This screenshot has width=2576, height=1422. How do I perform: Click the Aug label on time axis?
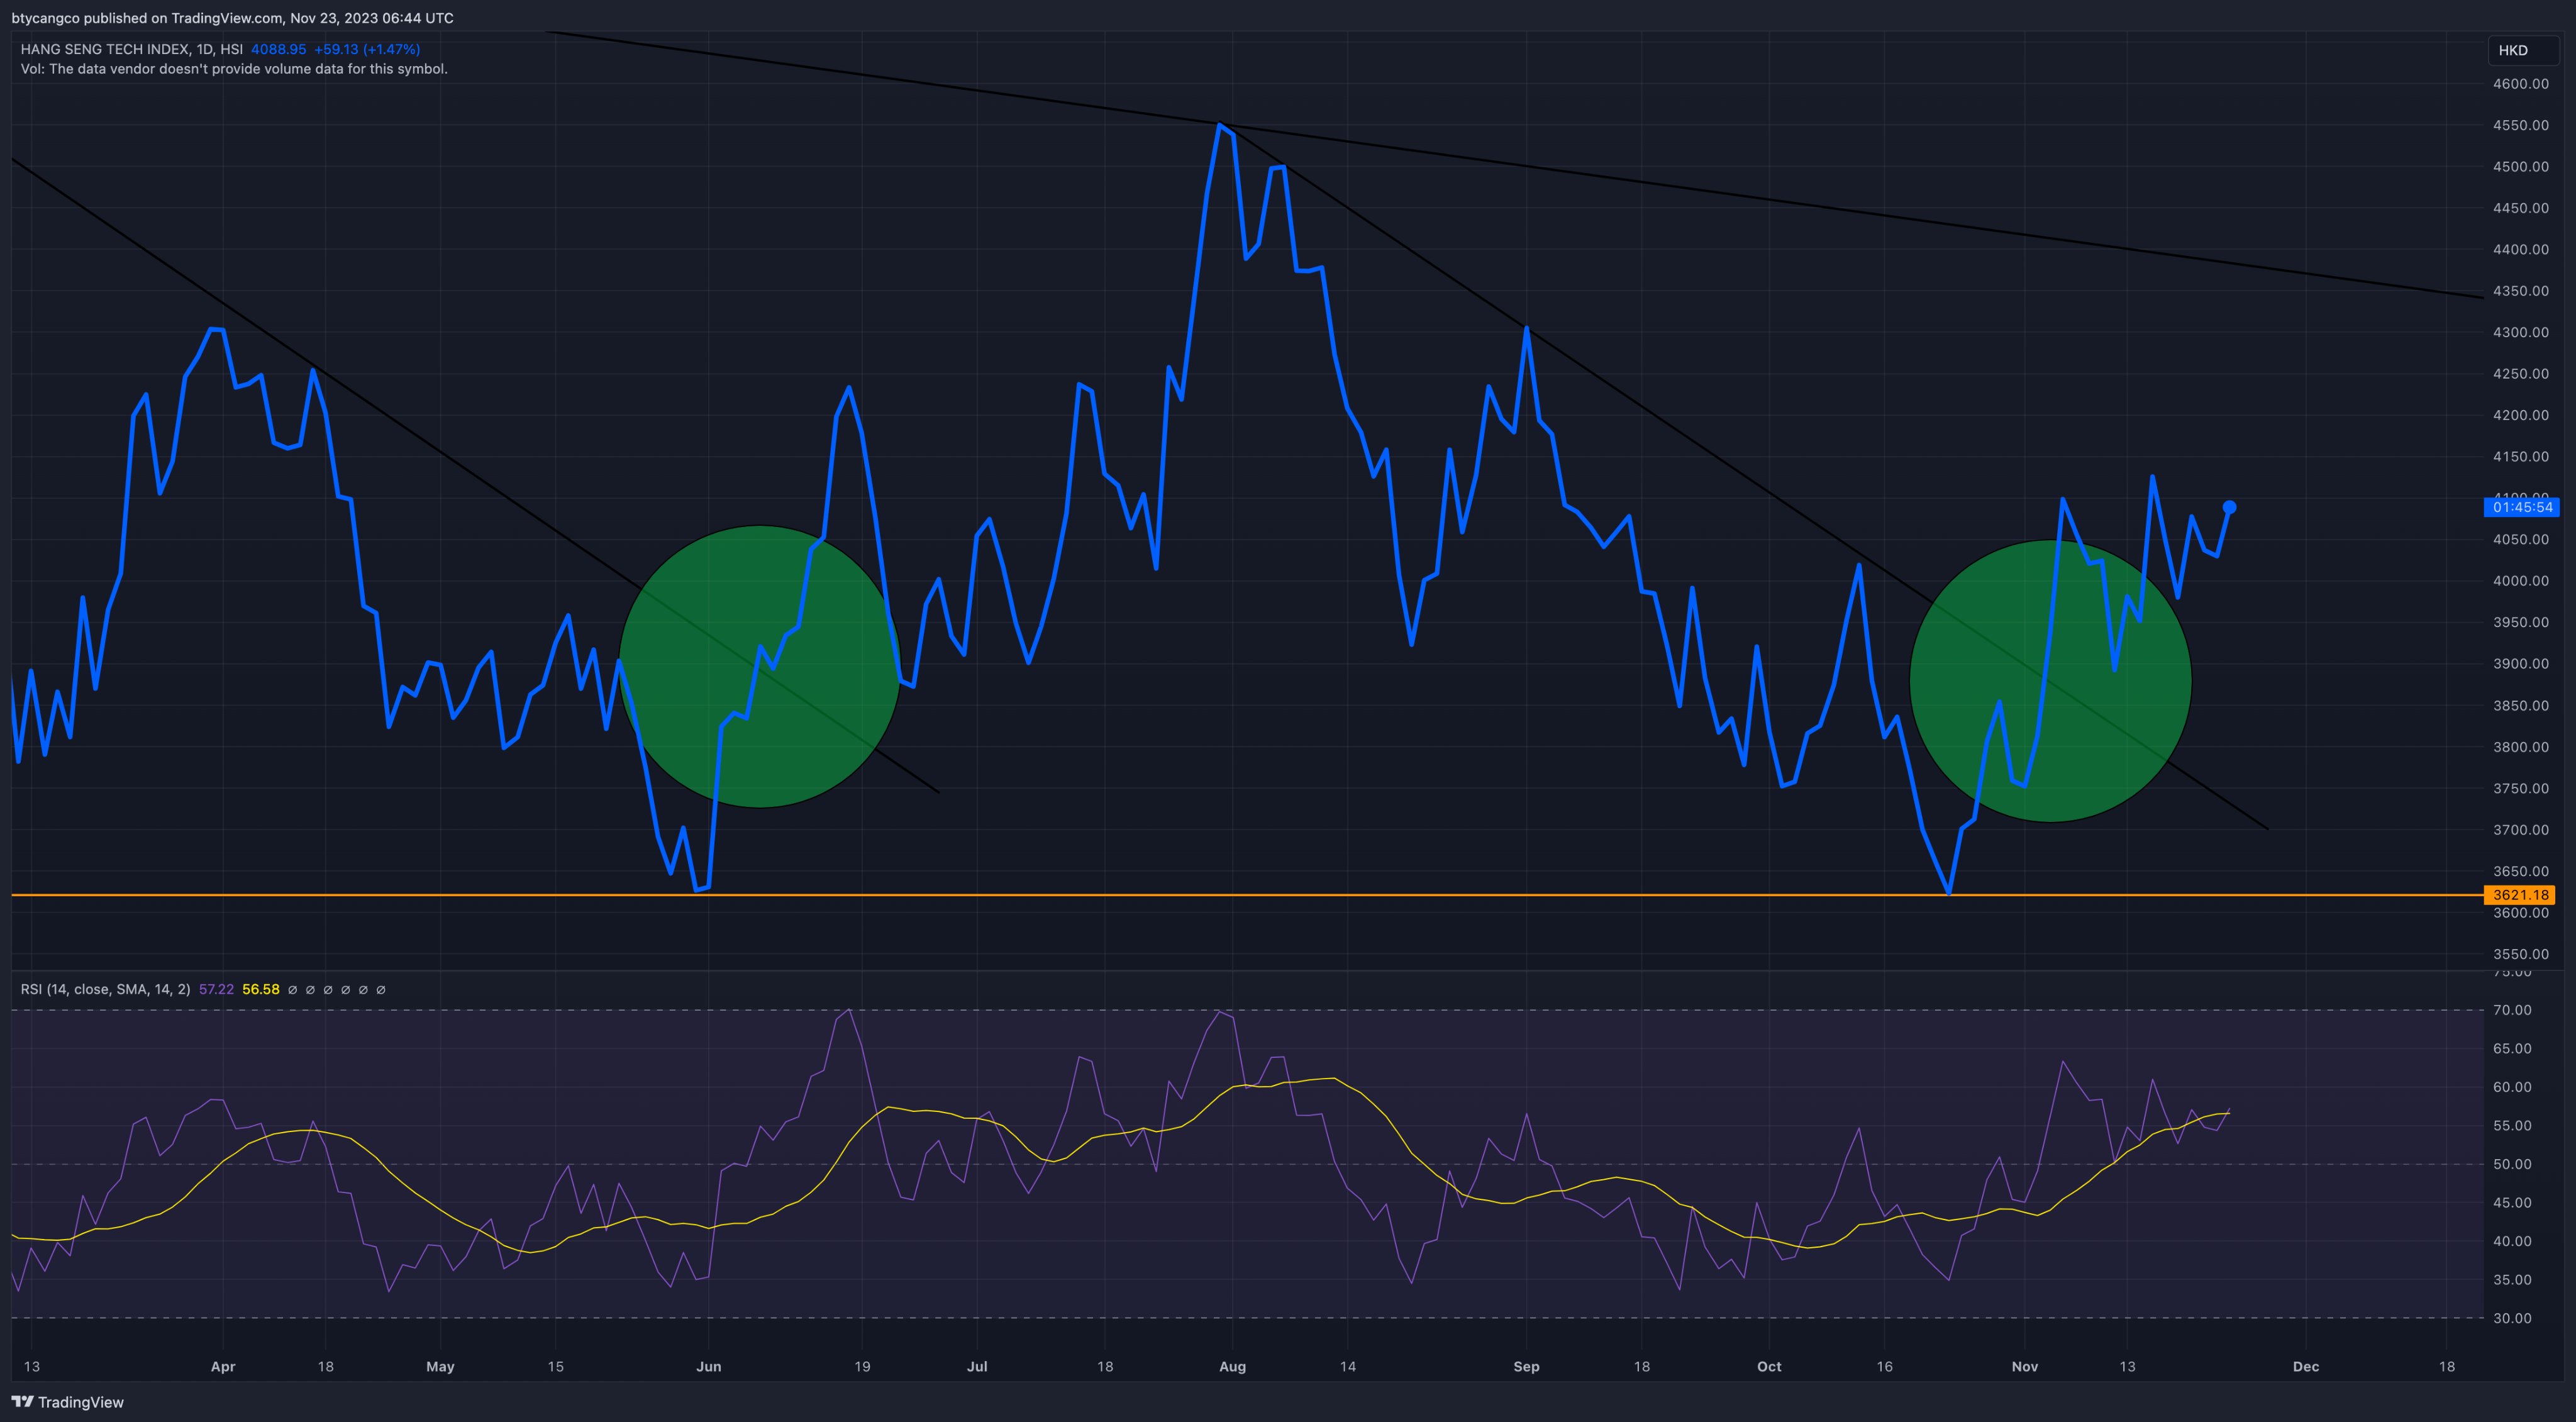click(1232, 1366)
